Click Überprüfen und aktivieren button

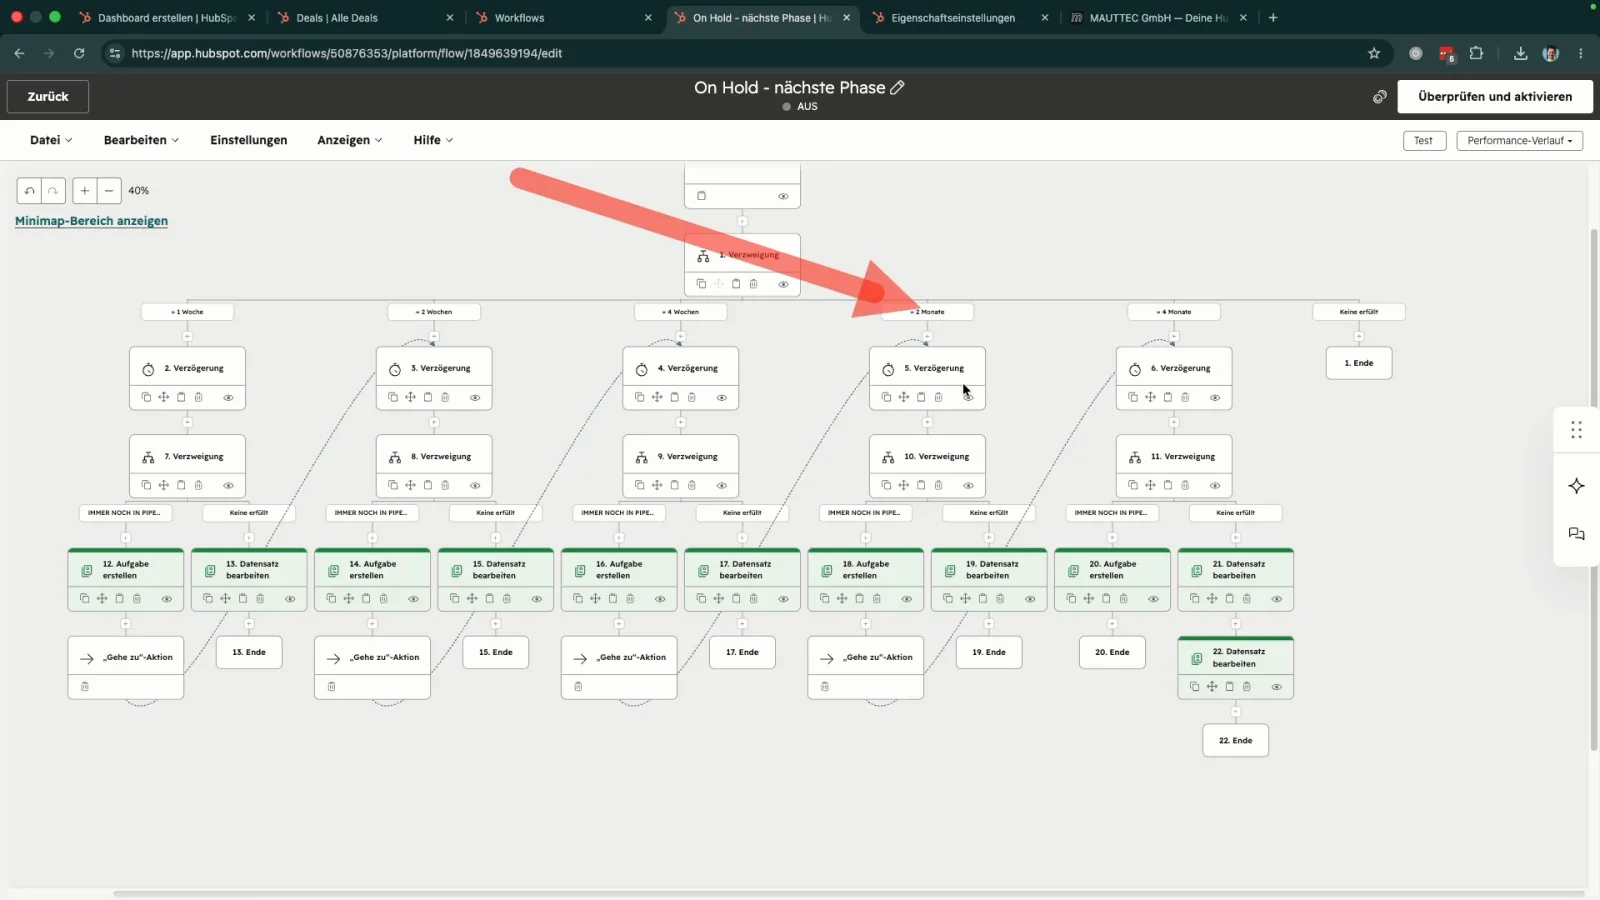click(x=1495, y=97)
